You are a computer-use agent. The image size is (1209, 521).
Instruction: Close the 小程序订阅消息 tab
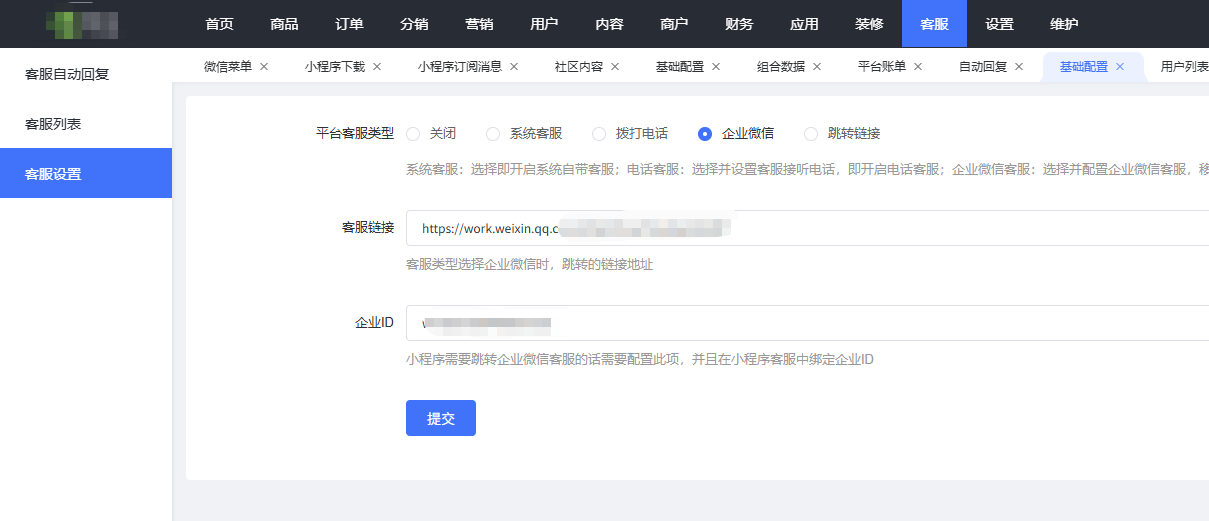(x=514, y=67)
